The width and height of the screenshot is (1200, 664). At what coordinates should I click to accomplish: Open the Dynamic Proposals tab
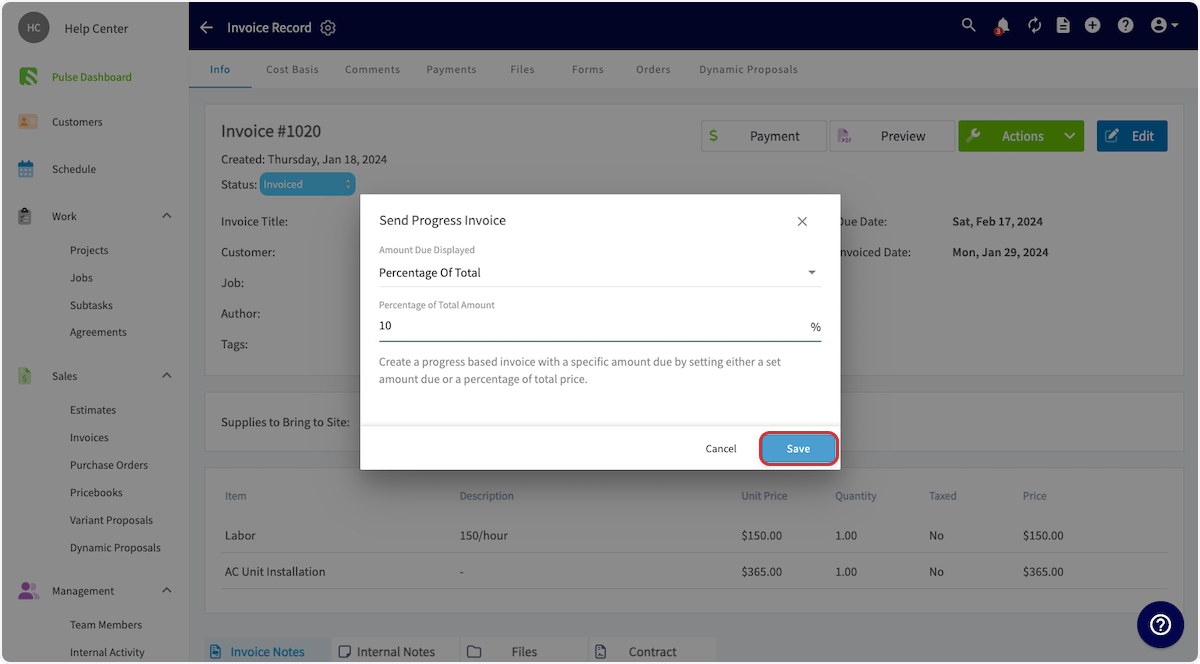point(748,70)
